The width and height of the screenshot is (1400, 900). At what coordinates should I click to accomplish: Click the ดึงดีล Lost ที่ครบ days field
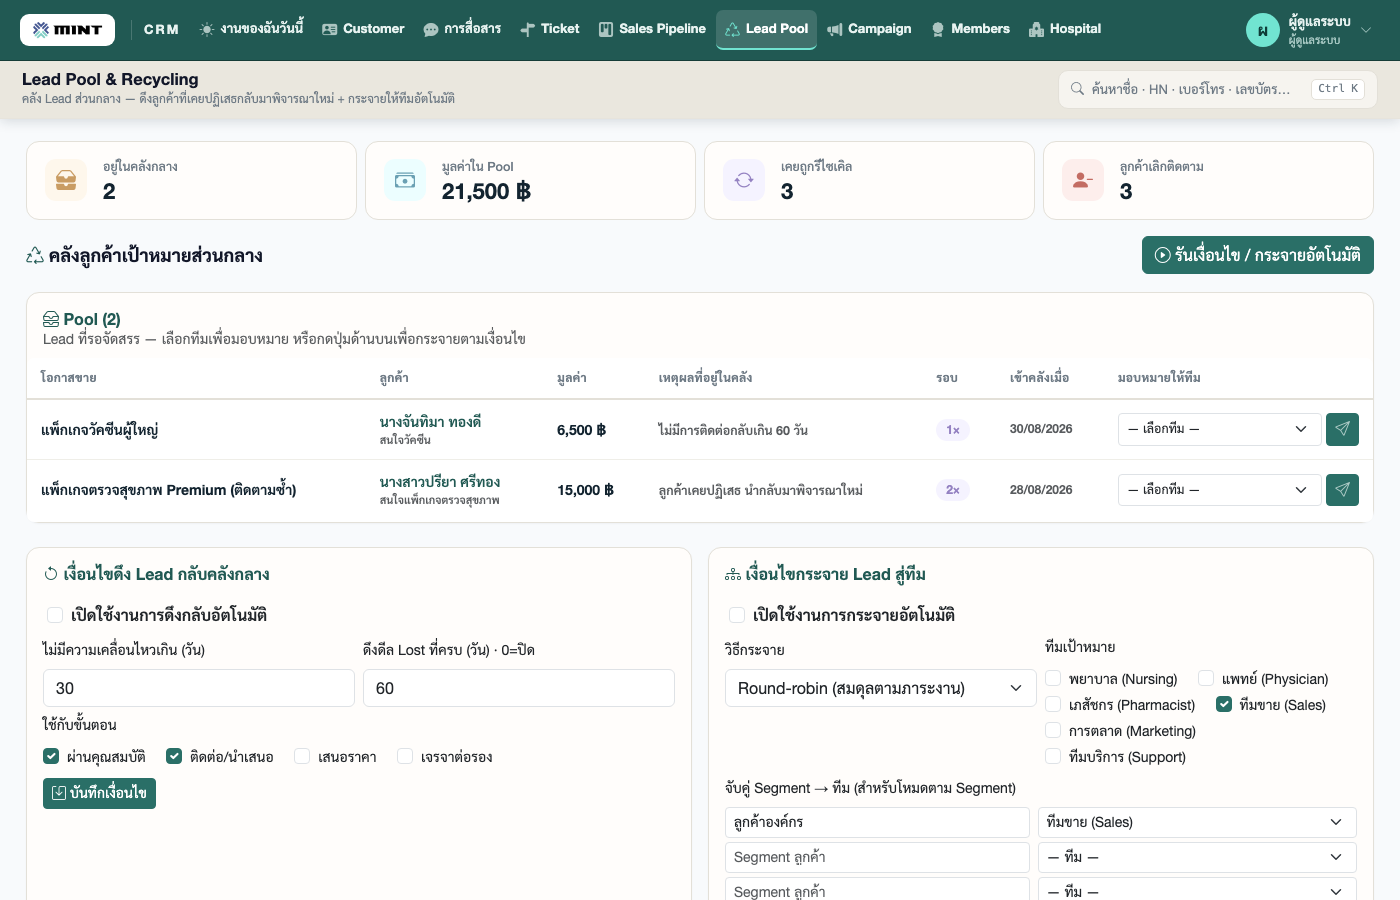point(519,688)
